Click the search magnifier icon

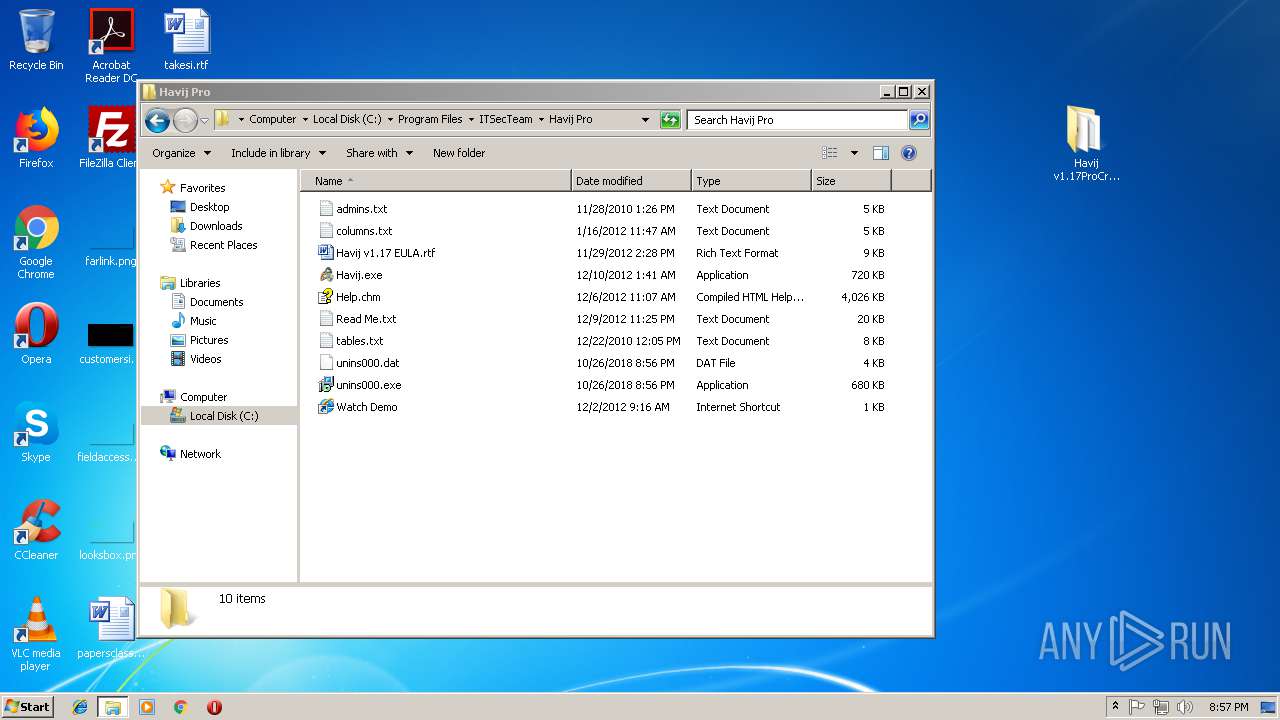point(918,120)
